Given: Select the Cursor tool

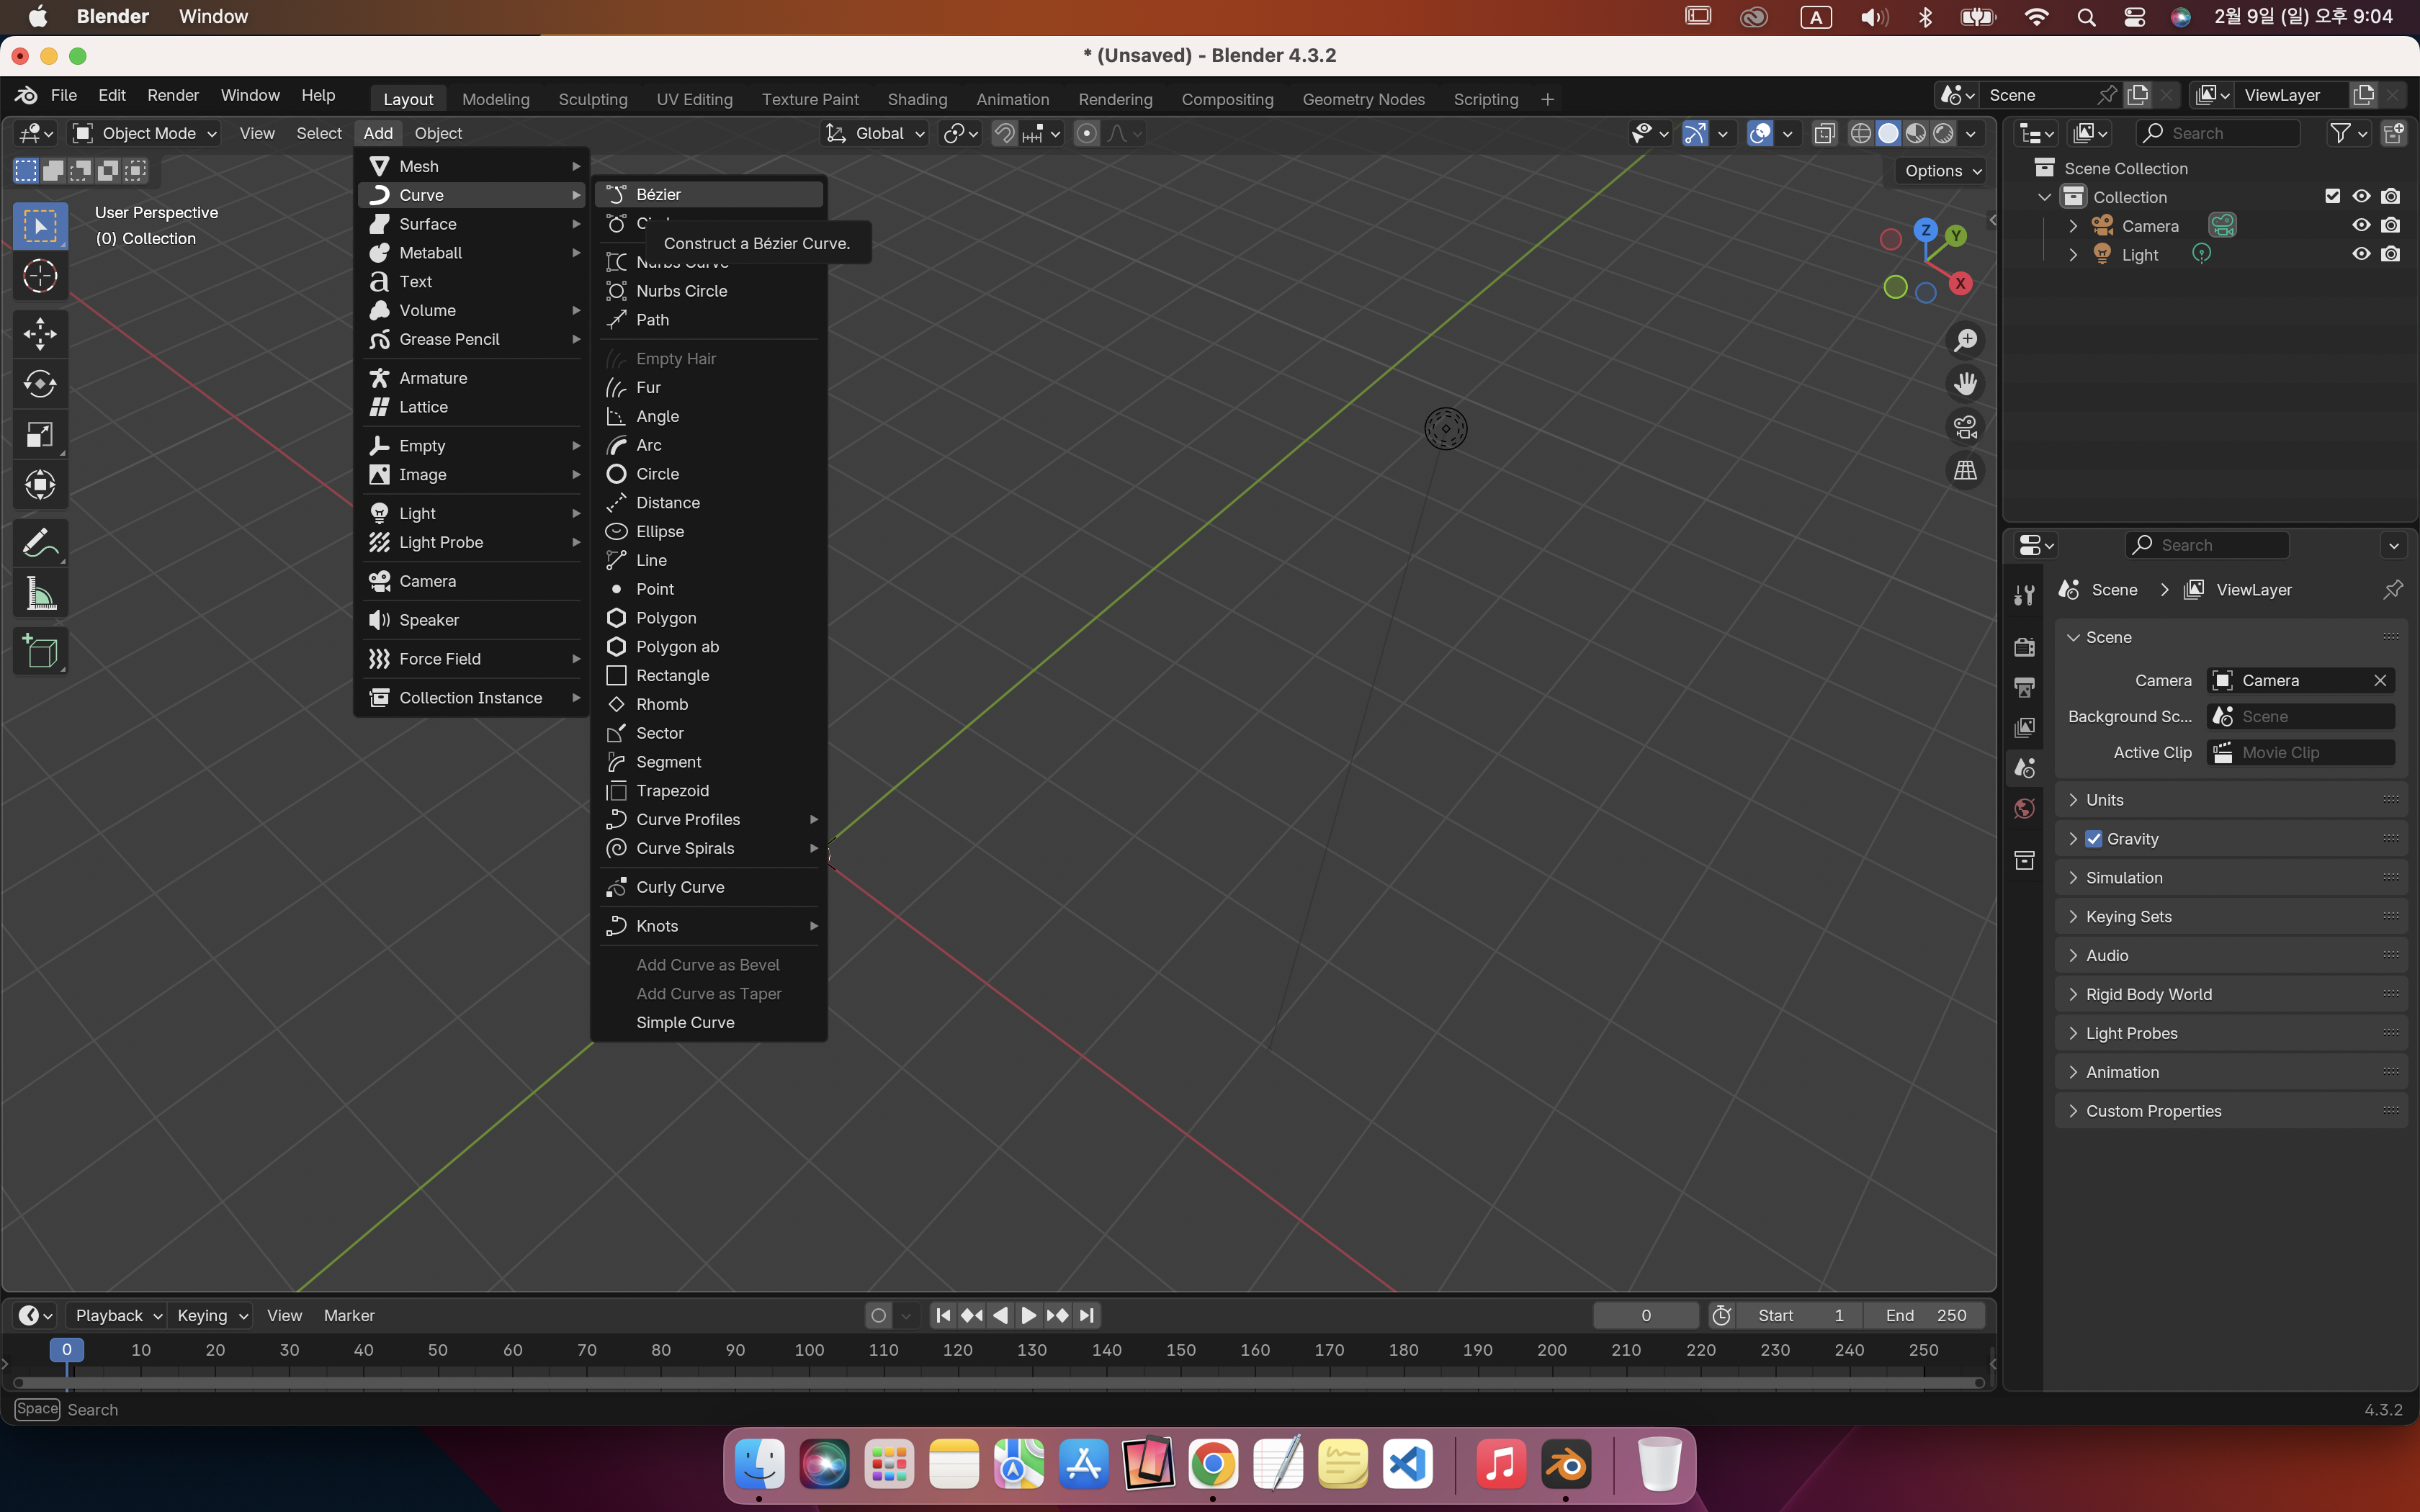Looking at the screenshot, I should 40,276.
